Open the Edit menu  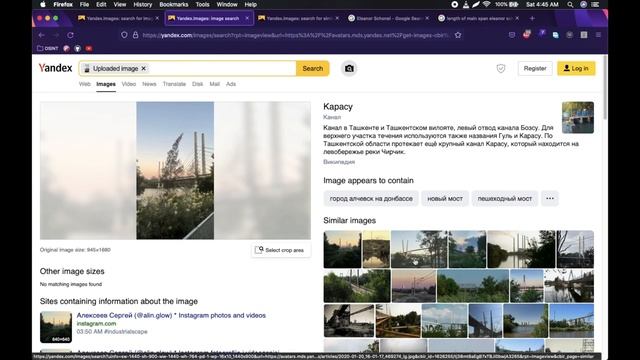(101, 4)
